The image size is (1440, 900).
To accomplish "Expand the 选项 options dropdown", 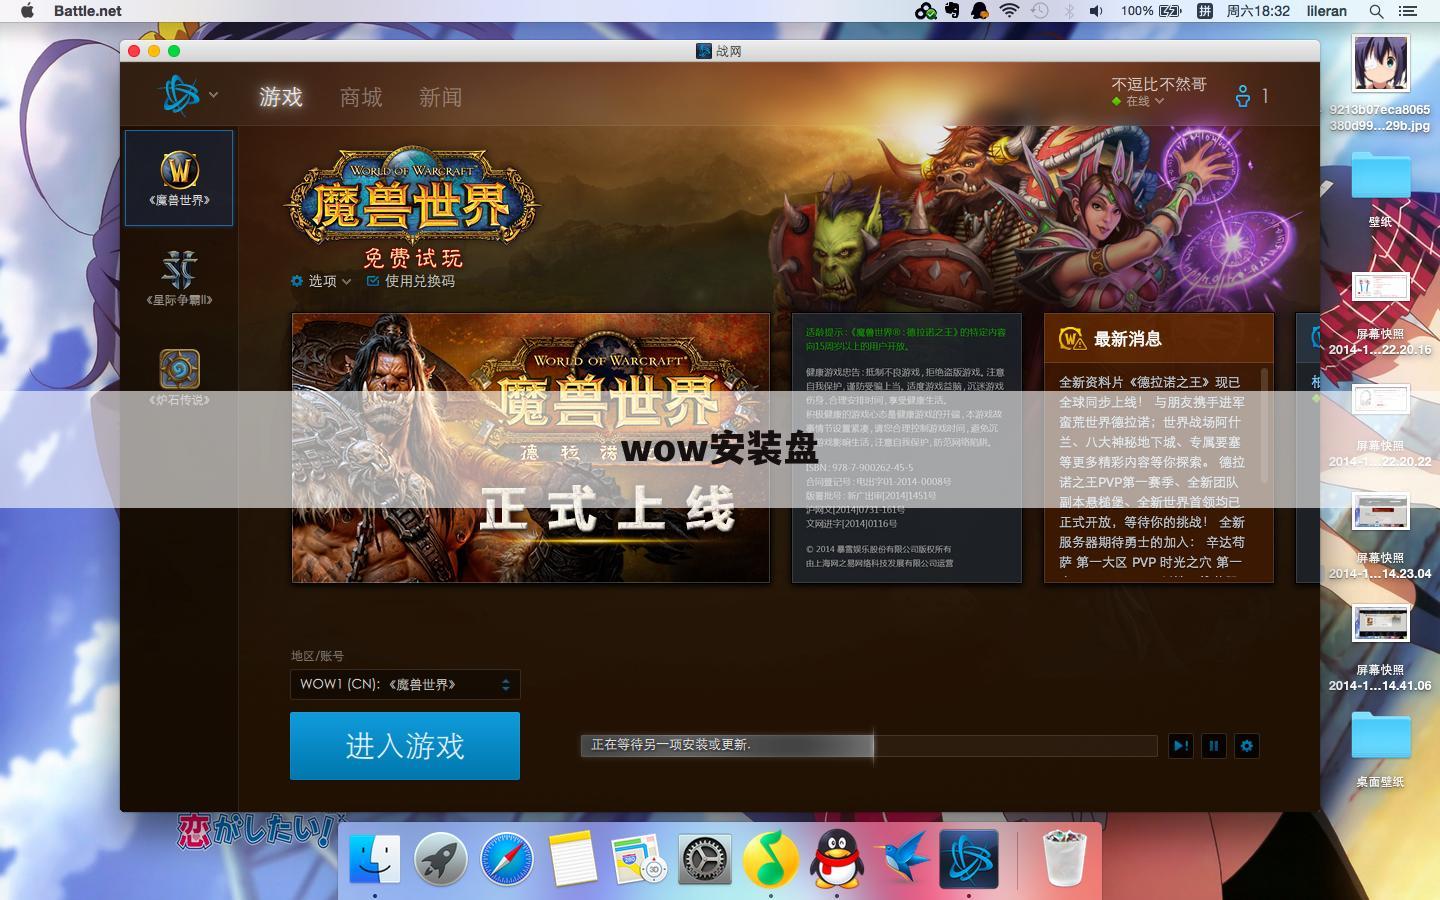I will tap(321, 281).
